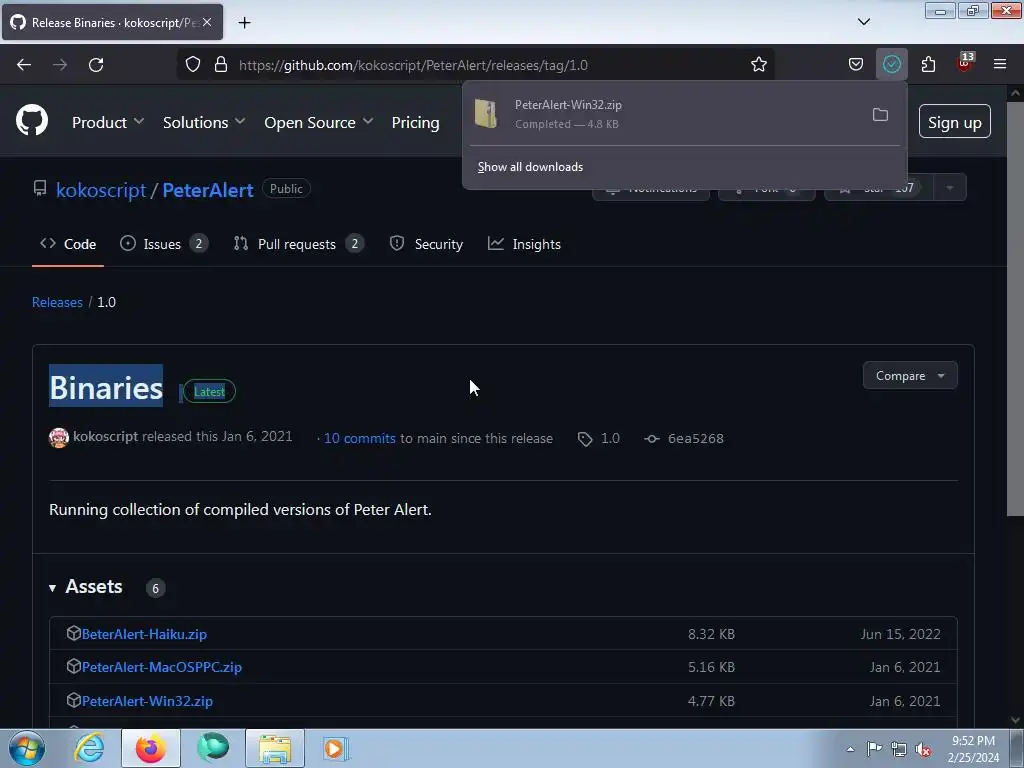Image resolution: width=1024 pixels, height=768 pixels.
Task: Open the downloaded PeterAlert-Win32.zip entry
Action: point(665,114)
